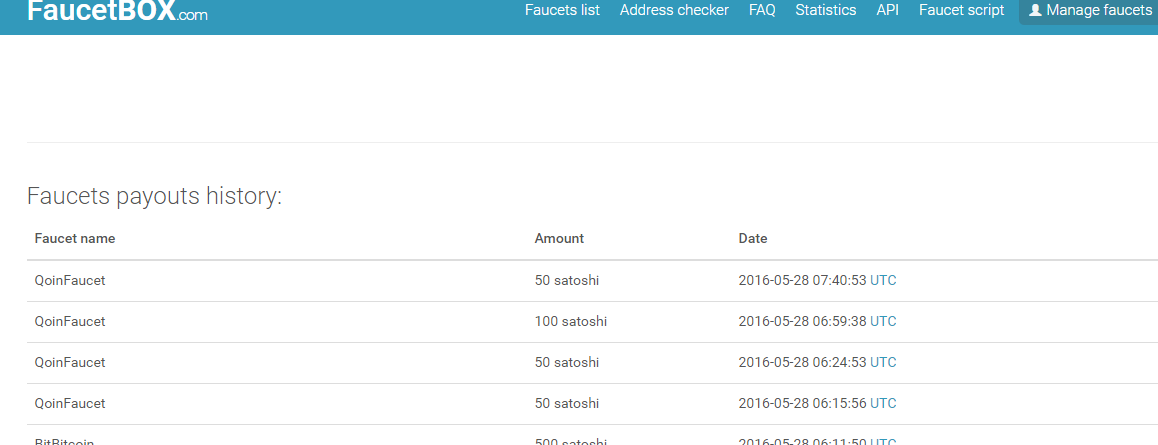The image size is (1158, 445).
Task: Select QoinFaucet name in the 07:40:53 row
Action: pos(70,281)
